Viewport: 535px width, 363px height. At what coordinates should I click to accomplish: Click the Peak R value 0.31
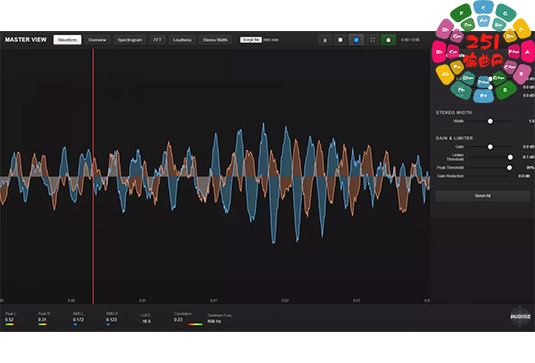point(42,320)
